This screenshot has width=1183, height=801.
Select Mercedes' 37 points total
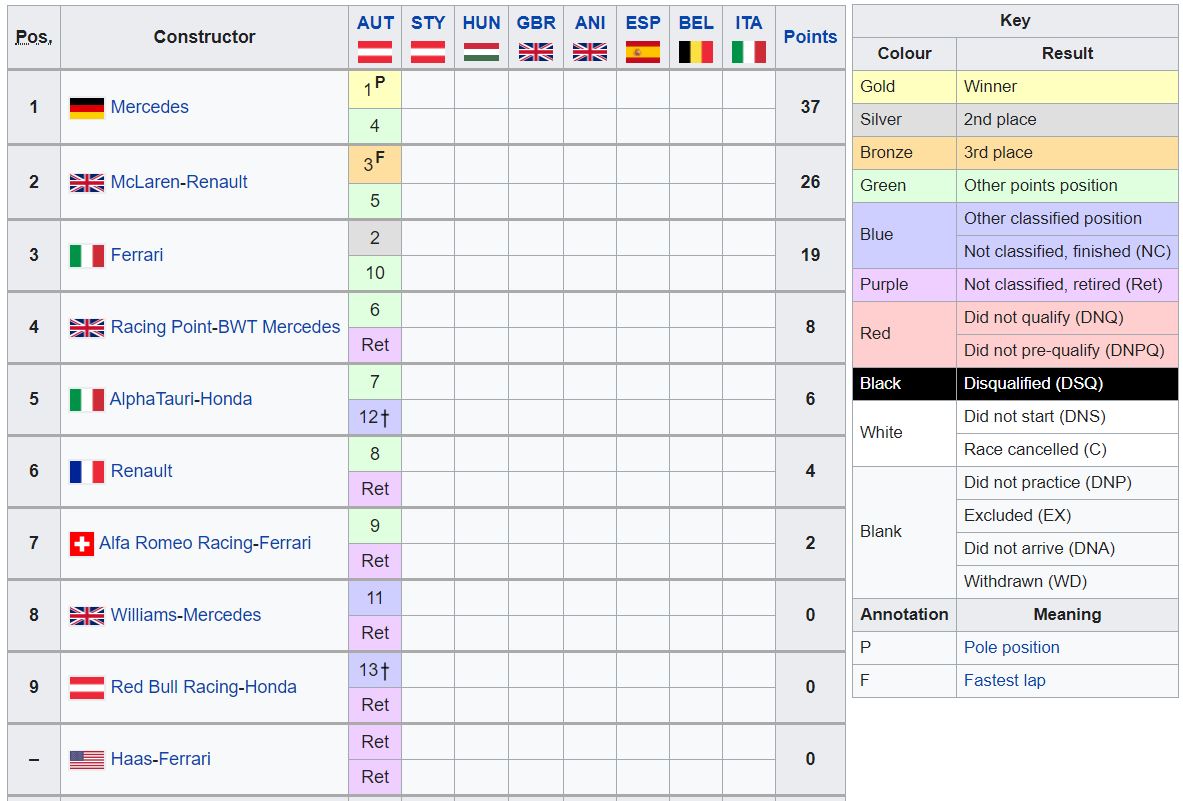pos(810,107)
